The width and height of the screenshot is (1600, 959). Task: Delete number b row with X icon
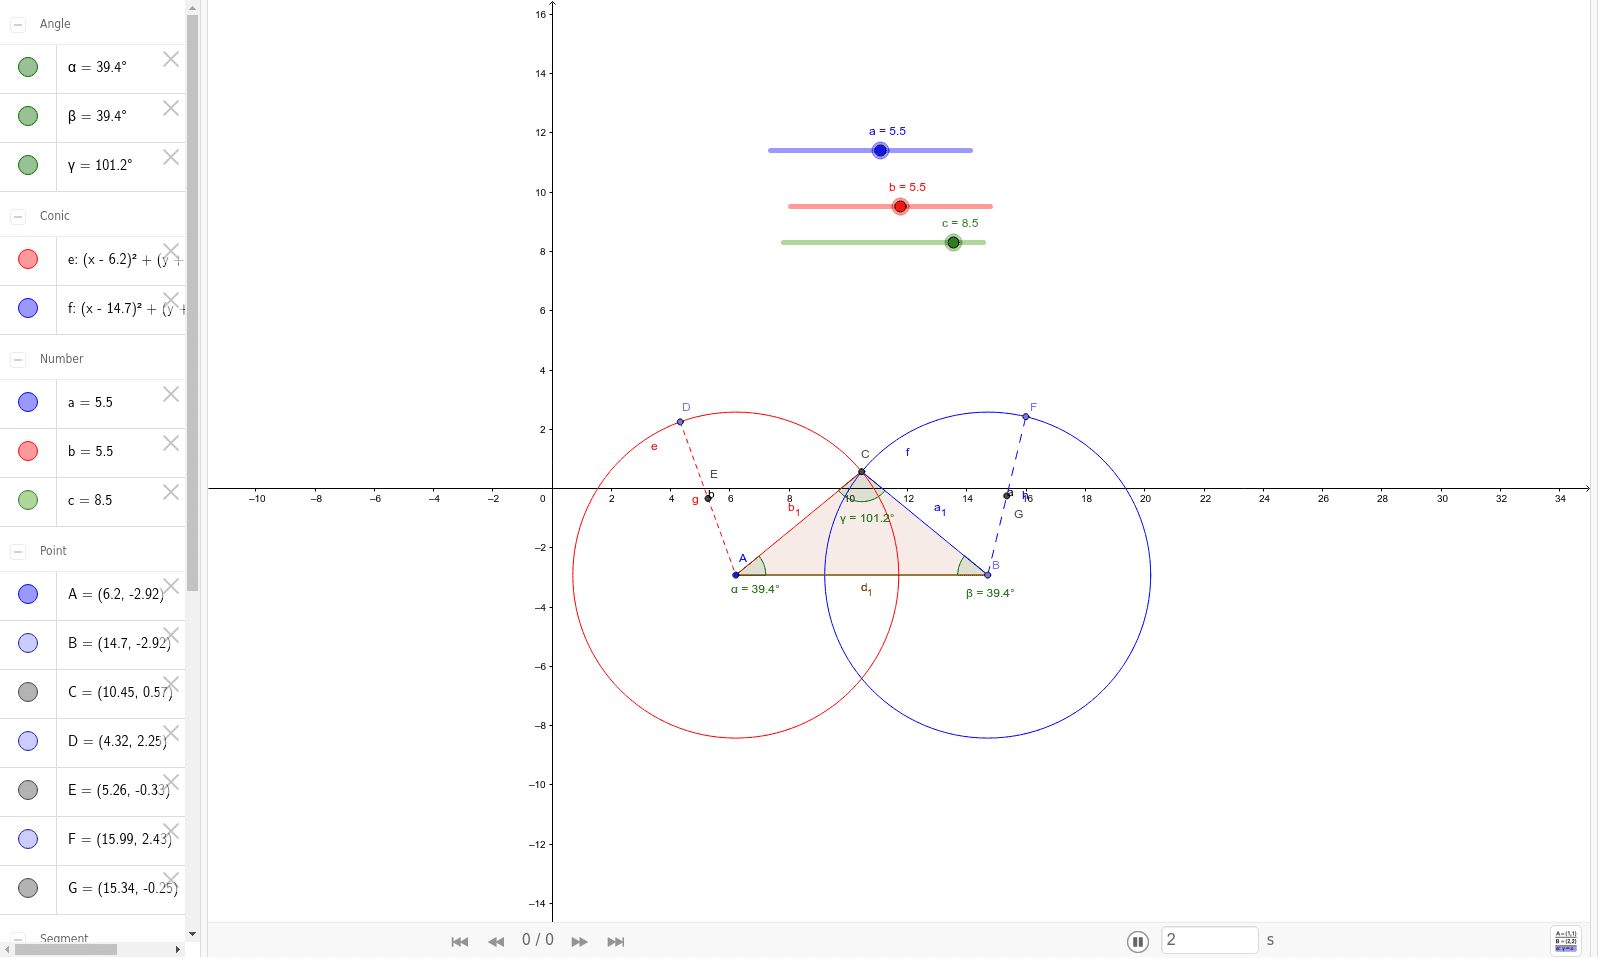171,443
